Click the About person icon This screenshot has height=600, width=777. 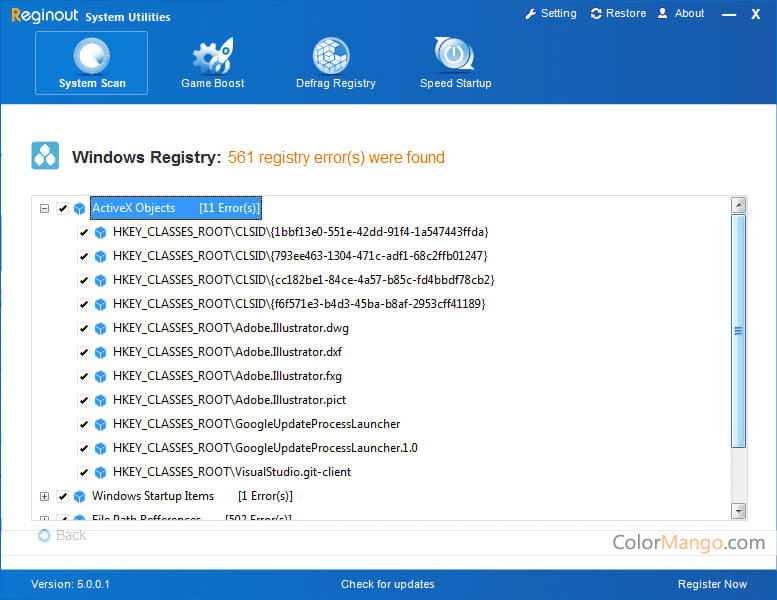coord(663,13)
